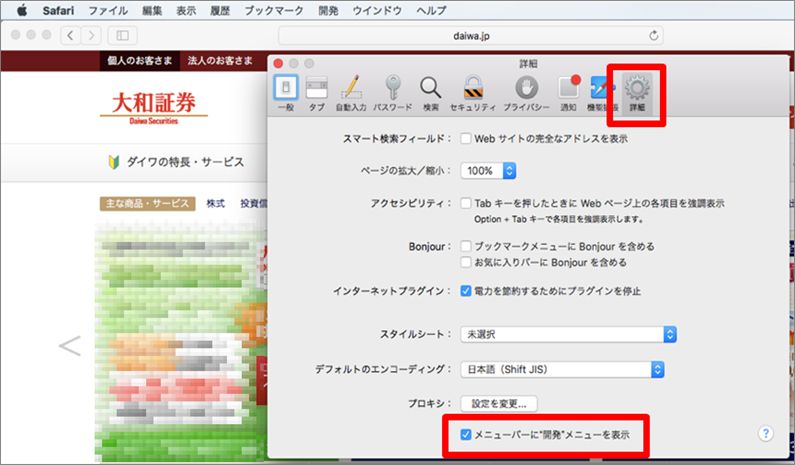795x465 pixels.
Task: Click the help question mark button
Action: 766,433
